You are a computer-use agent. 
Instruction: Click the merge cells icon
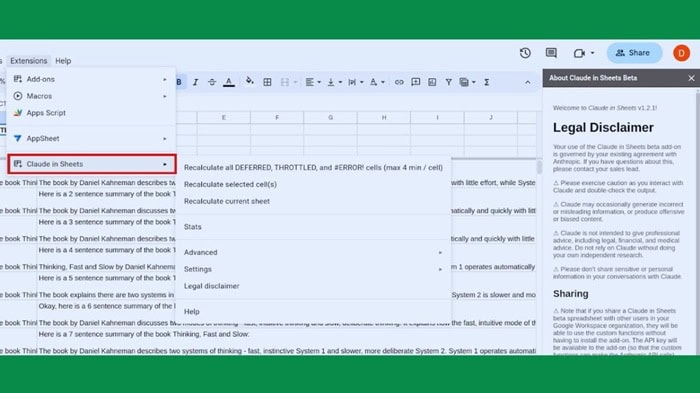pos(284,82)
